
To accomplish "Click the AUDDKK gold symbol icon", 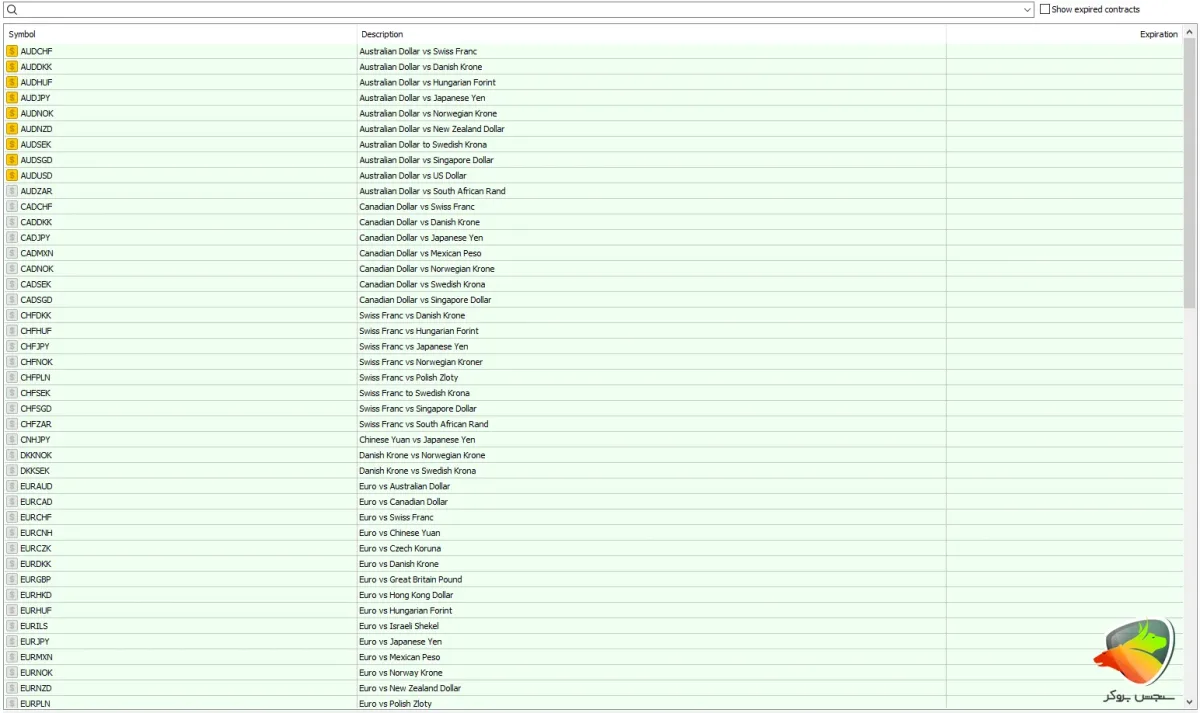I will [12, 67].
